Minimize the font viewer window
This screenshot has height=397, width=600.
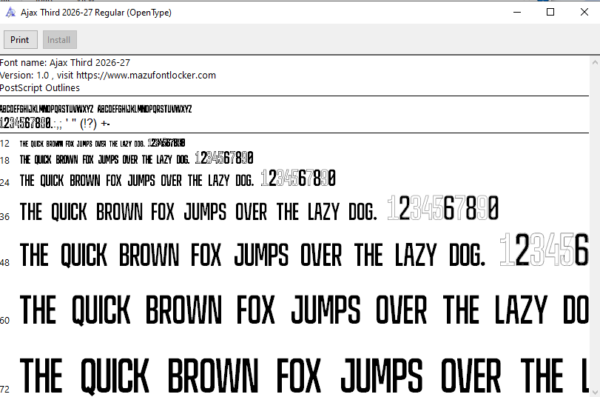tap(517, 12)
